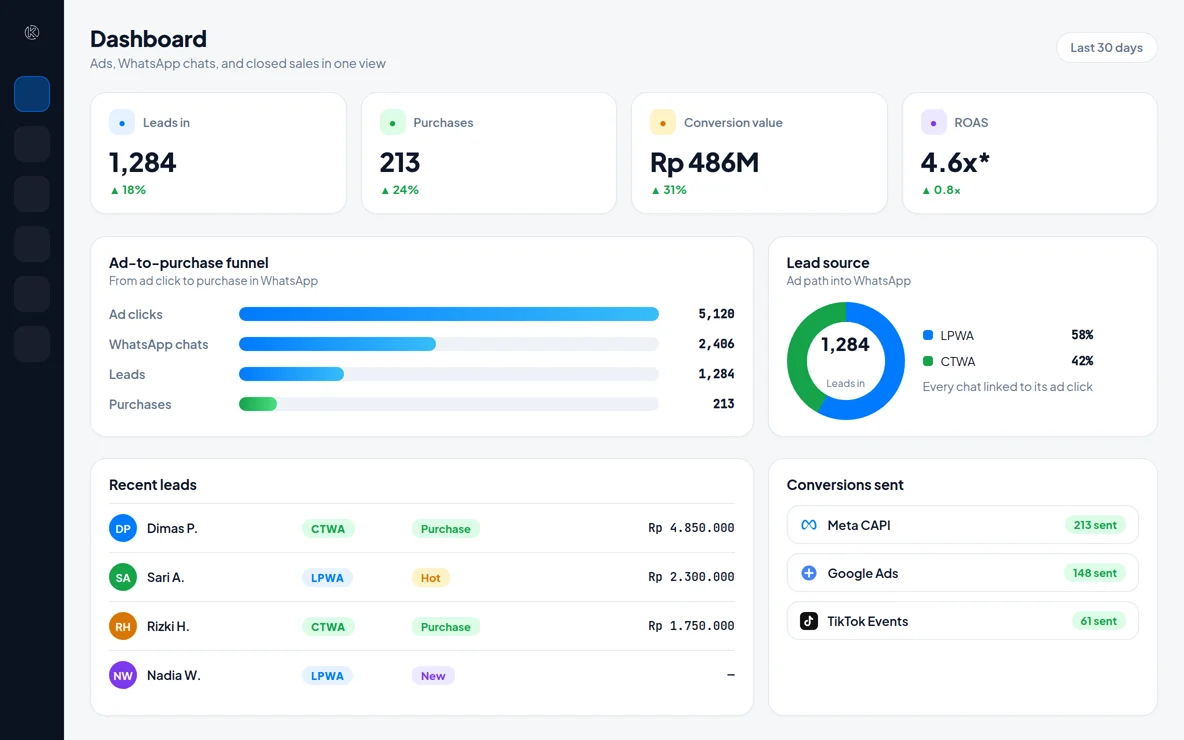Select the highlighted blue sidebar item
Viewport: 1184px width, 740px height.
pyautogui.click(x=32, y=94)
